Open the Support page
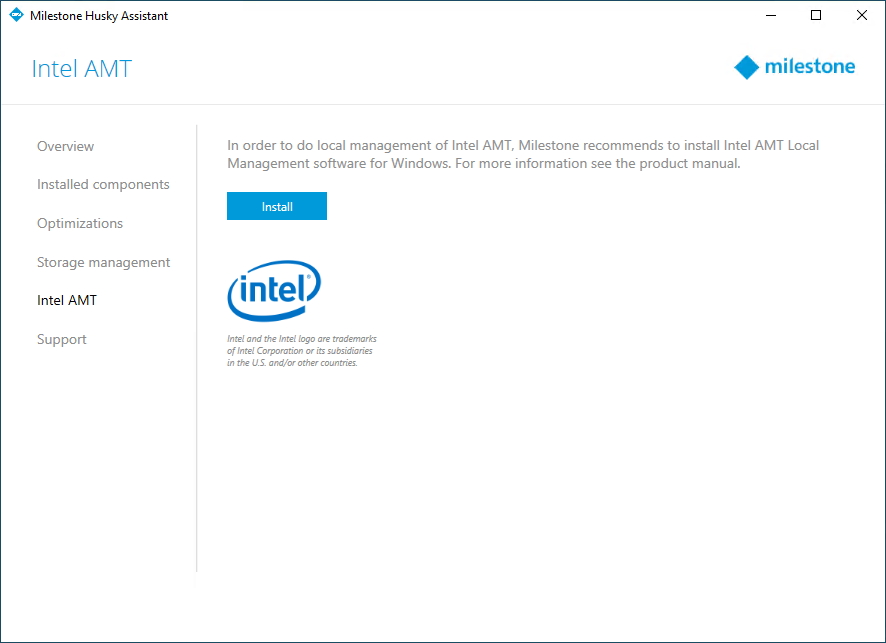Viewport: 886px width, 643px height. tap(62, 339)
